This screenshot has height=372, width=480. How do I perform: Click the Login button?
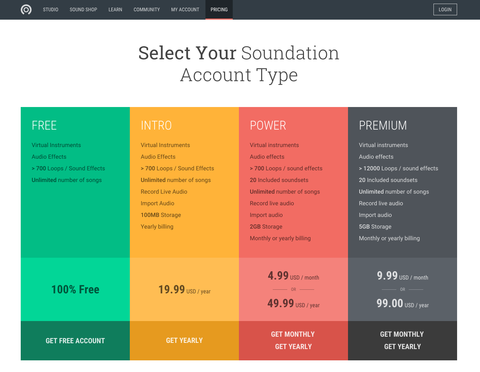(445, 9)
